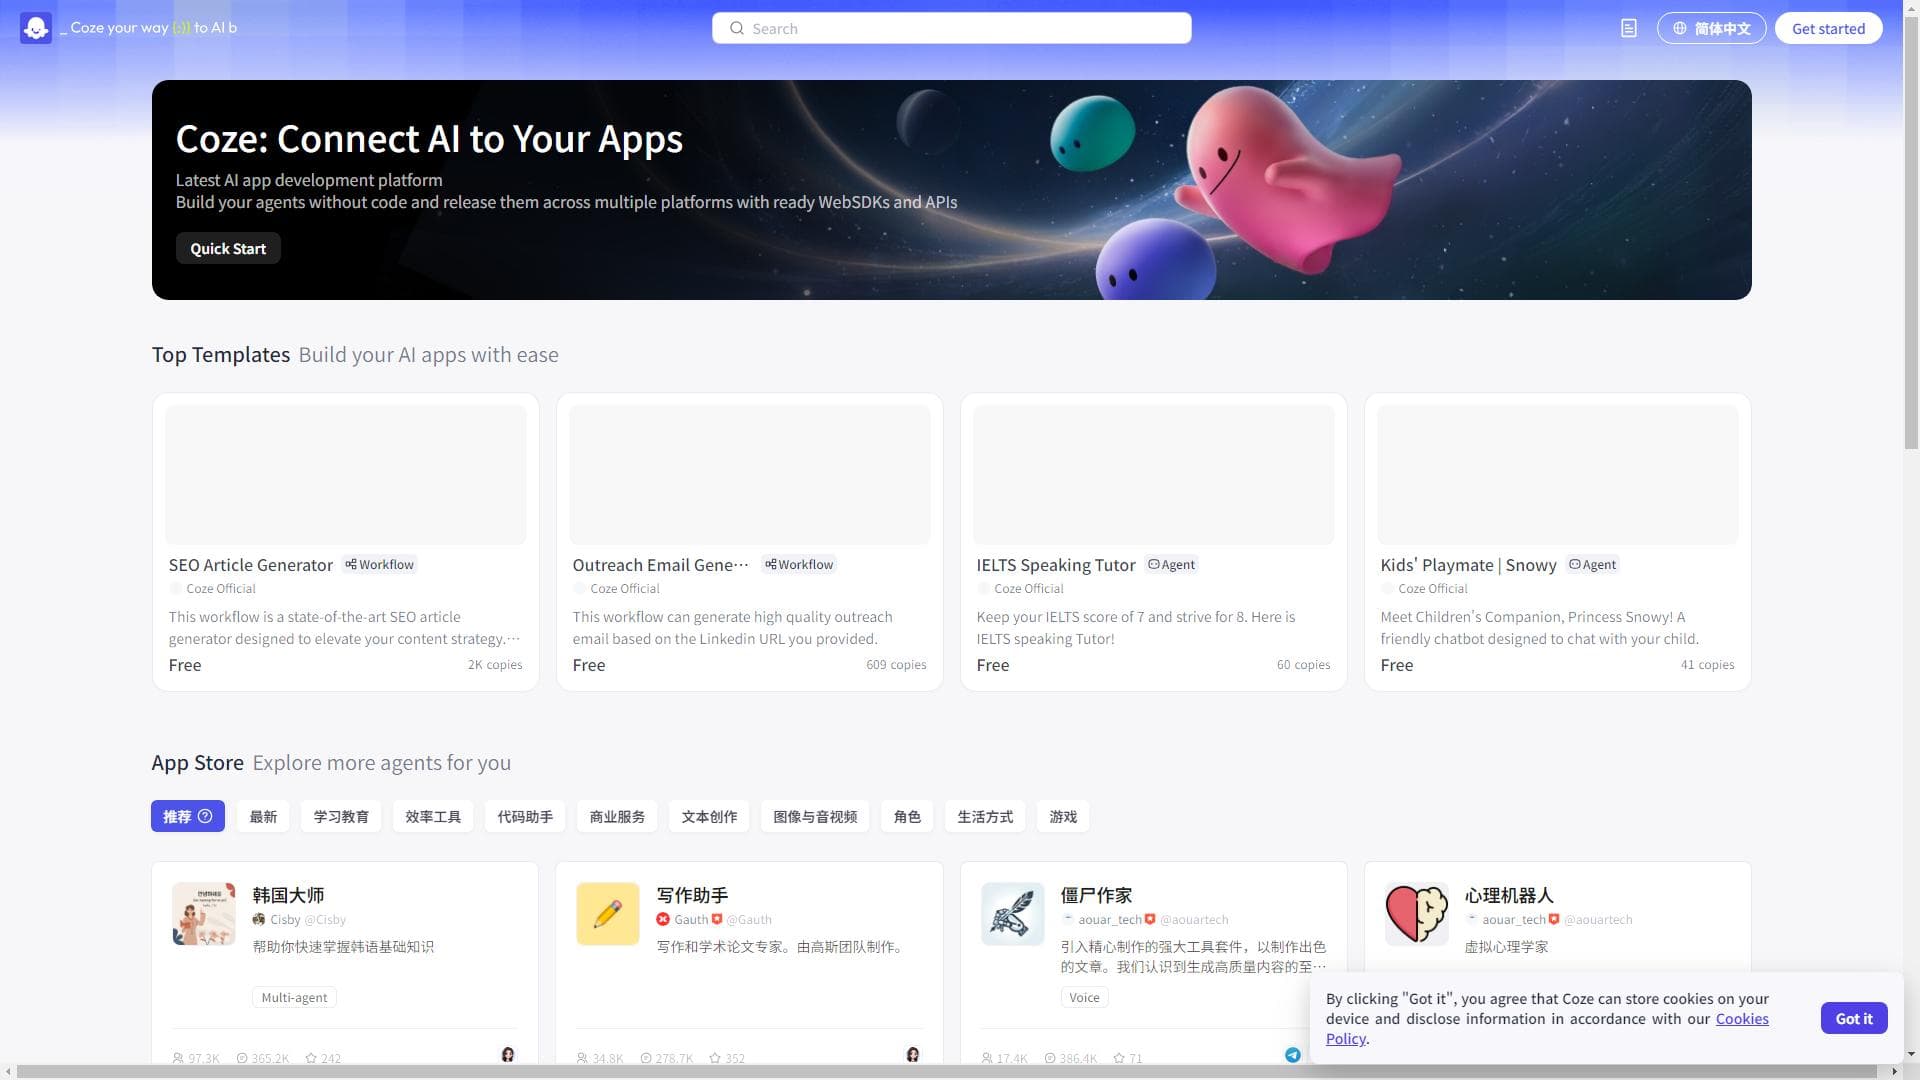Open the 韩国大师 agent avatar
Image resolution: width=1920 pixels, height=1080 pixels.
tap(204, 914)
